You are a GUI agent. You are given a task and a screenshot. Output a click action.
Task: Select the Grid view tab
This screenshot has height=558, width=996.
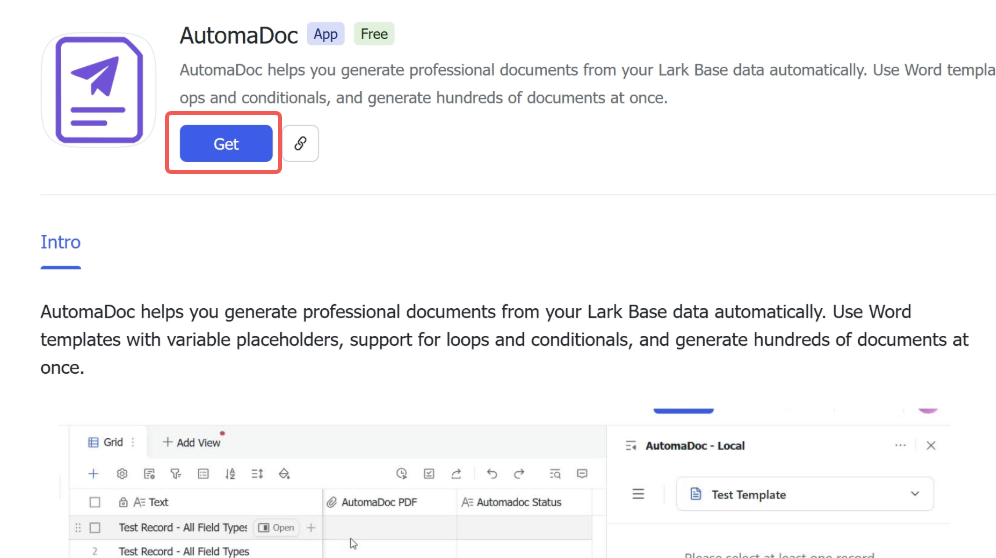106,442
